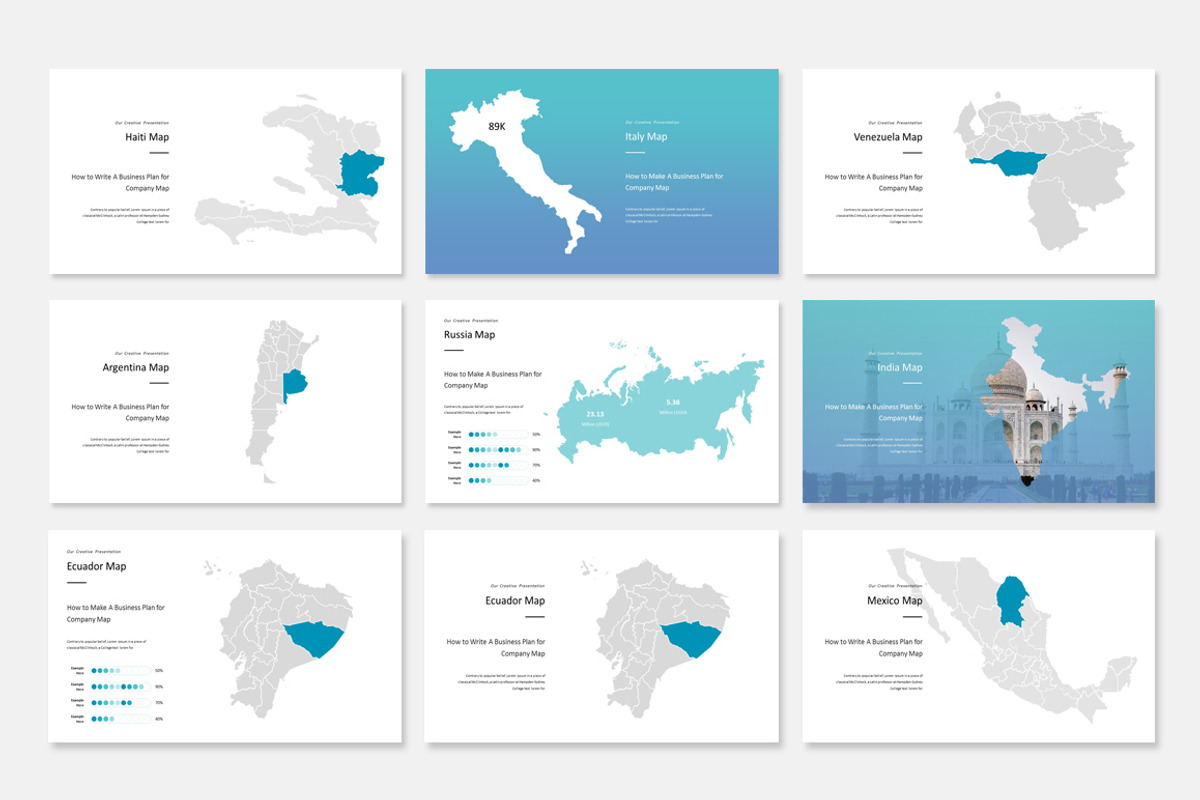Click the 70% dot progress bar on Russia slide
Viewport: 1200px width, 800px height.
click(x=497, y=465)
